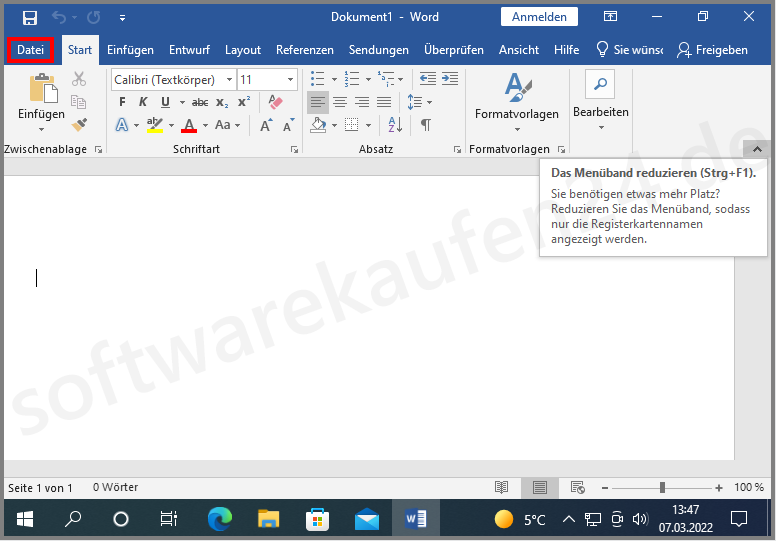Toggle align left paragraph button
Image resolution: width=776 pixels, height=541 pixels.
click(318, 102)
